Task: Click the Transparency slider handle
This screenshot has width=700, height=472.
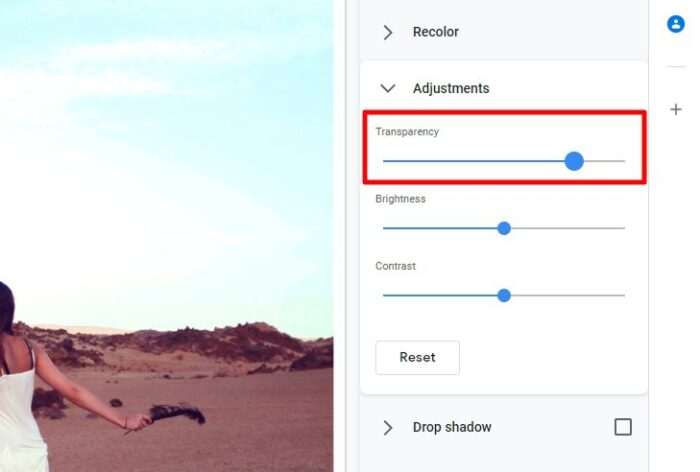Action: coord(574,161)
